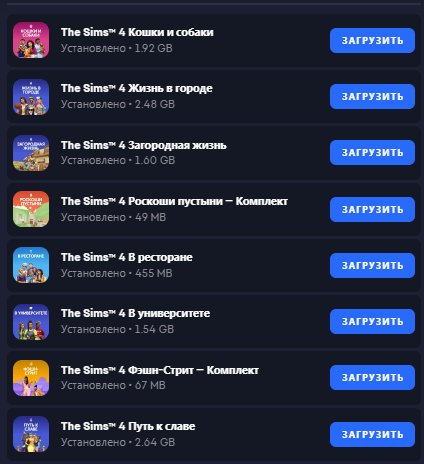The image size is (424, 464).
Task: Download the Загородная жизнь pack
Action: click(x=372, y=153)
